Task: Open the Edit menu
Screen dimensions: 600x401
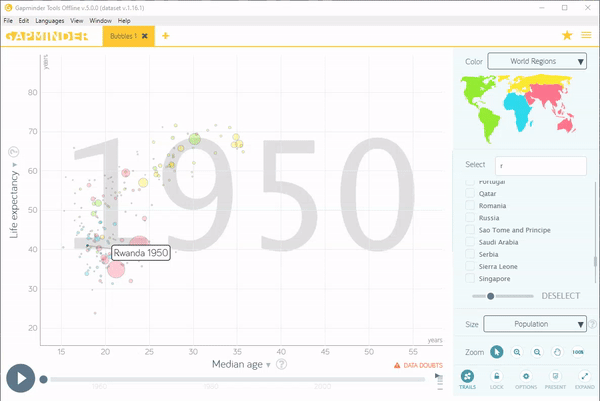Action: pos(24,21)
